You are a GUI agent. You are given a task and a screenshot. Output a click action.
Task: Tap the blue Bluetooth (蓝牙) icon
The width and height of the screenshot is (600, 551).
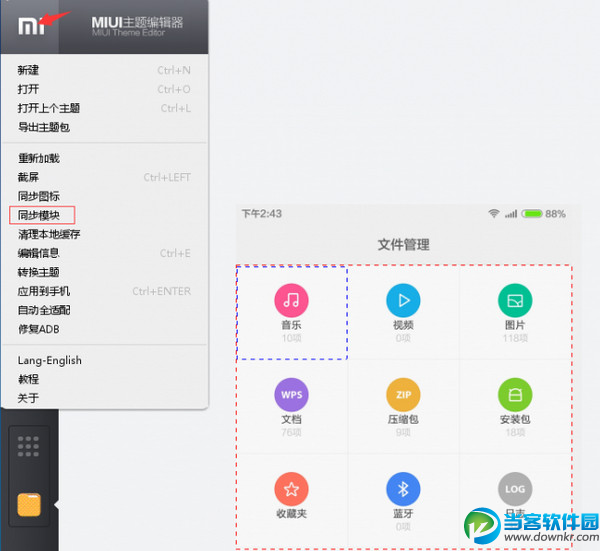click(403, 489)
